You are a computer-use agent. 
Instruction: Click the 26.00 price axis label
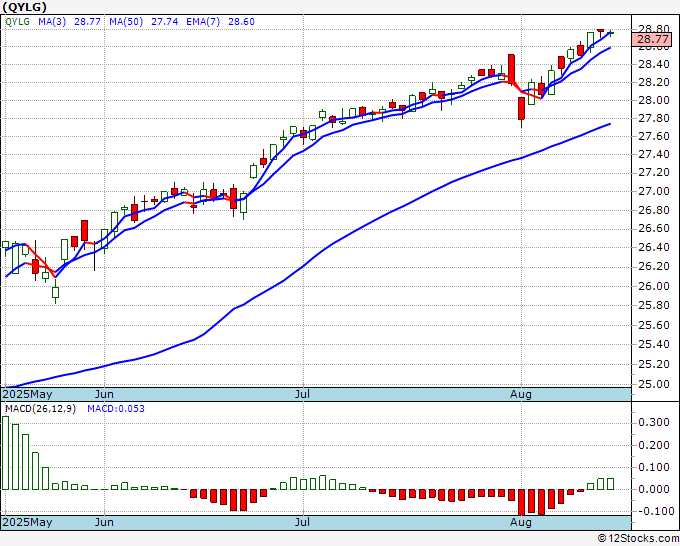tap(654, 286)
